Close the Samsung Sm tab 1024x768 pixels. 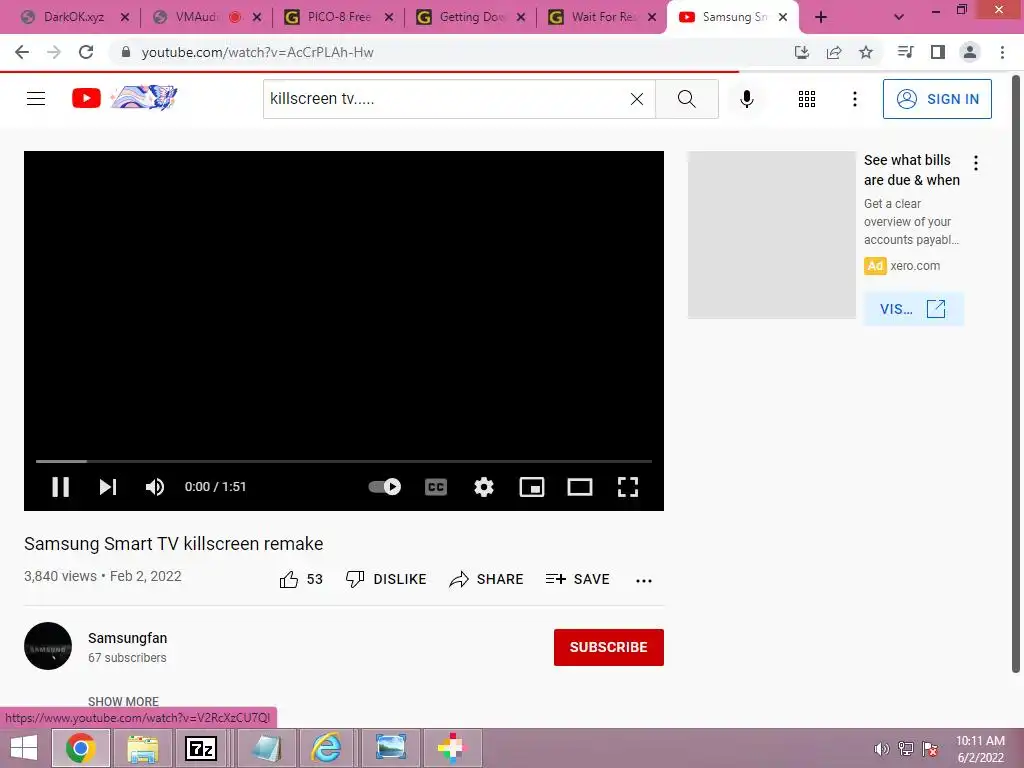click(783, 17)
